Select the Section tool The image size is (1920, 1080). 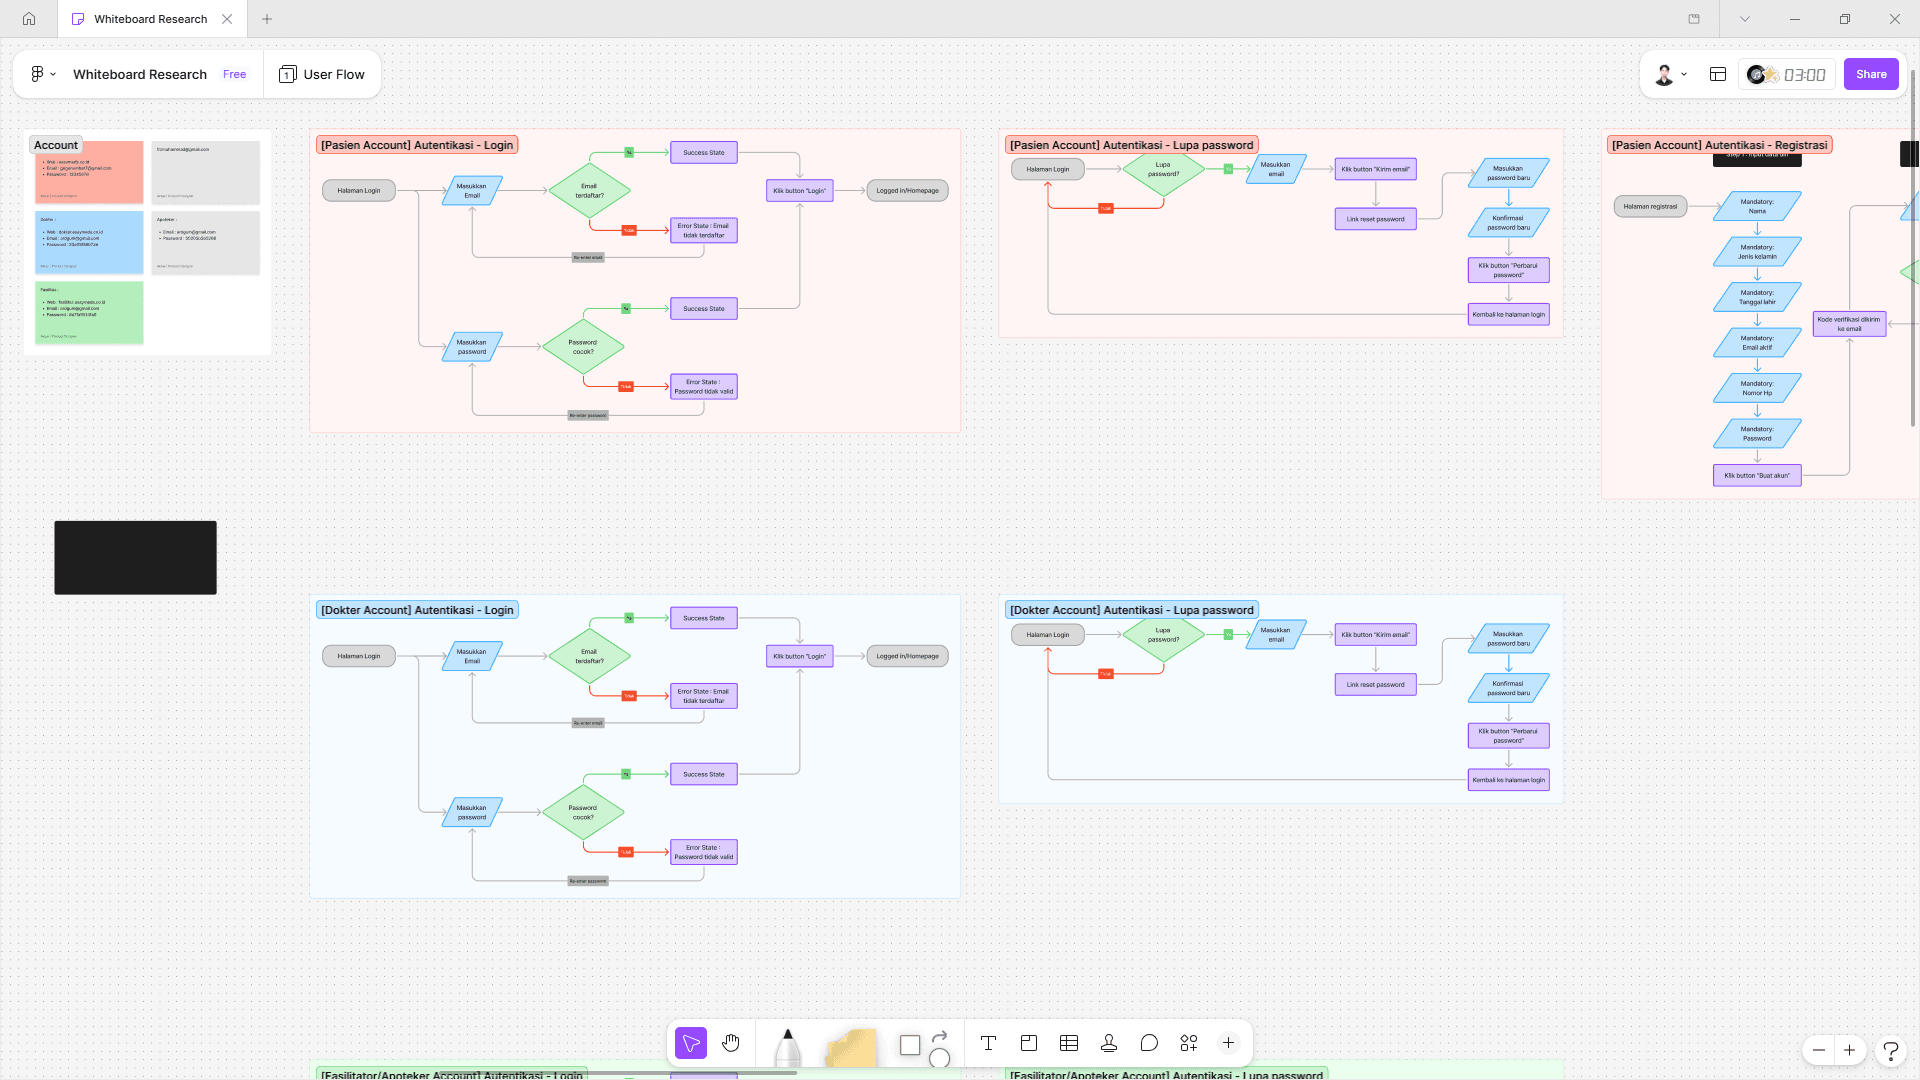pos(1028,1044)
